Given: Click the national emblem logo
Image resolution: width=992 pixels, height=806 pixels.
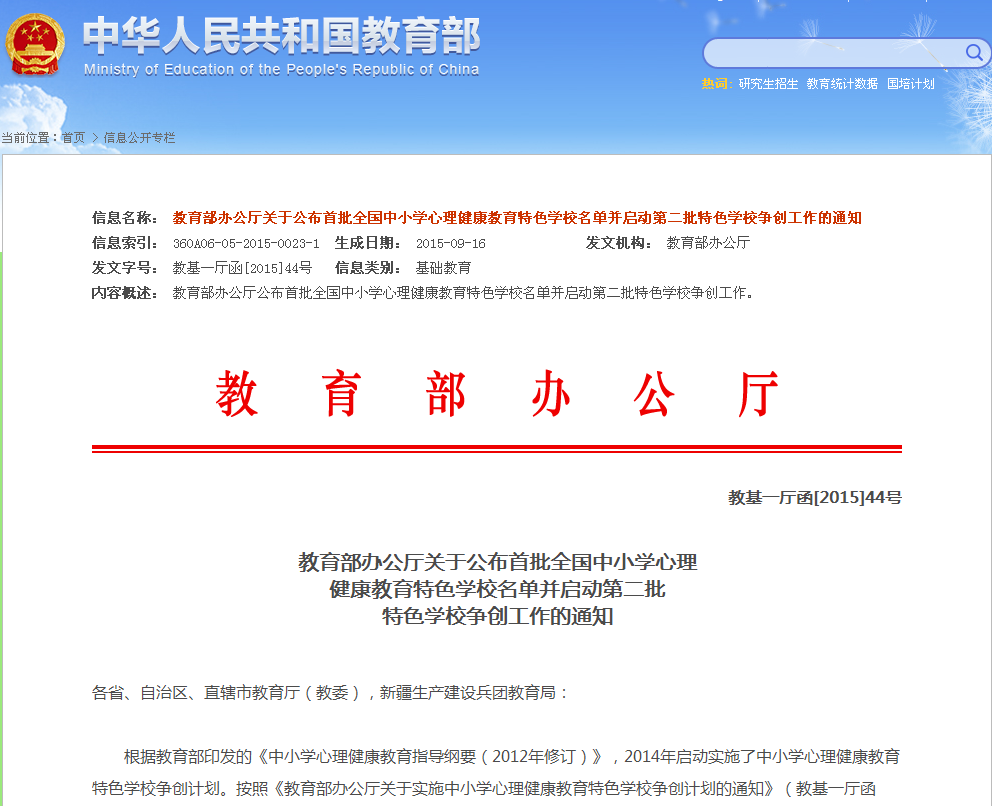Looking at the screenshot, I should [35, 44].
